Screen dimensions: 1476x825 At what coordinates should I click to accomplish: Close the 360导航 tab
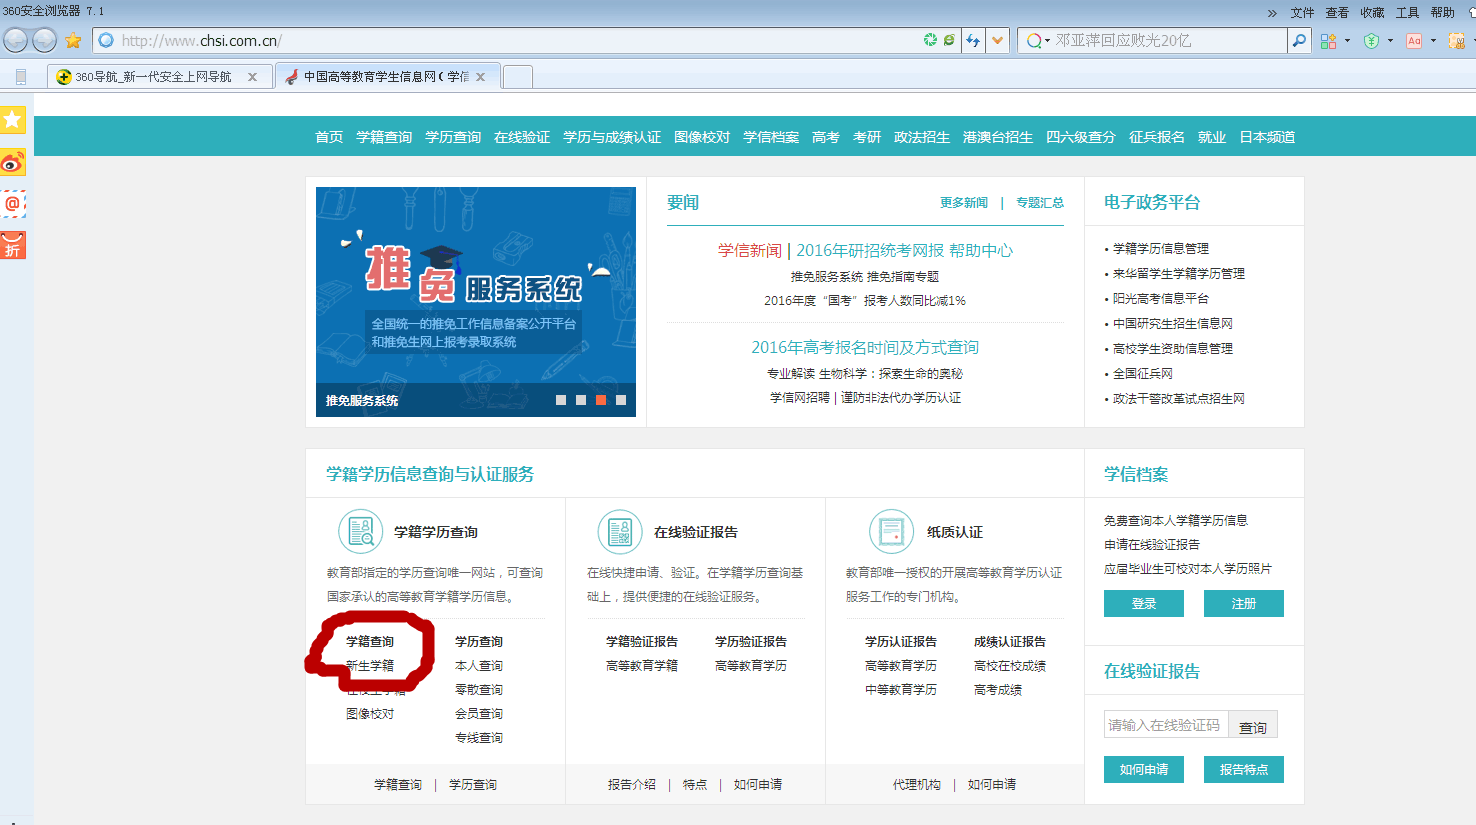coord(253,77)
